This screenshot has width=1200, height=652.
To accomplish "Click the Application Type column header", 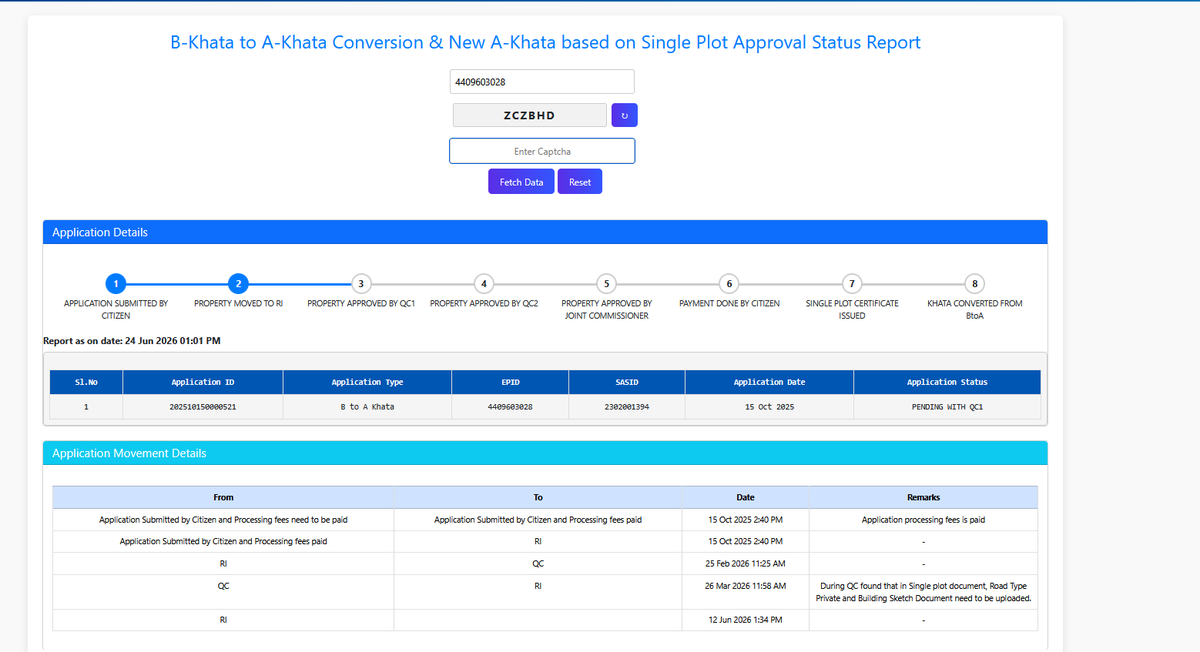I will click(x=367, y=382).
